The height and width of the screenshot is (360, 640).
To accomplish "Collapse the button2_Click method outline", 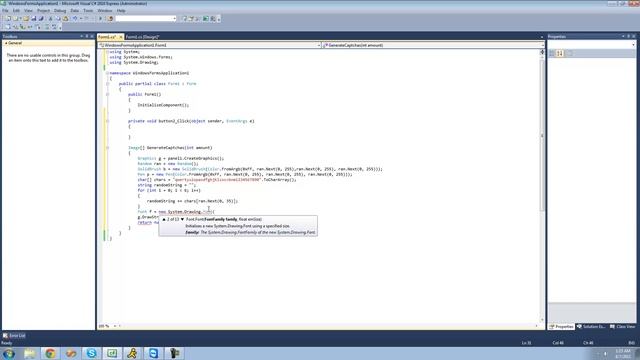I will coord(107,121).
